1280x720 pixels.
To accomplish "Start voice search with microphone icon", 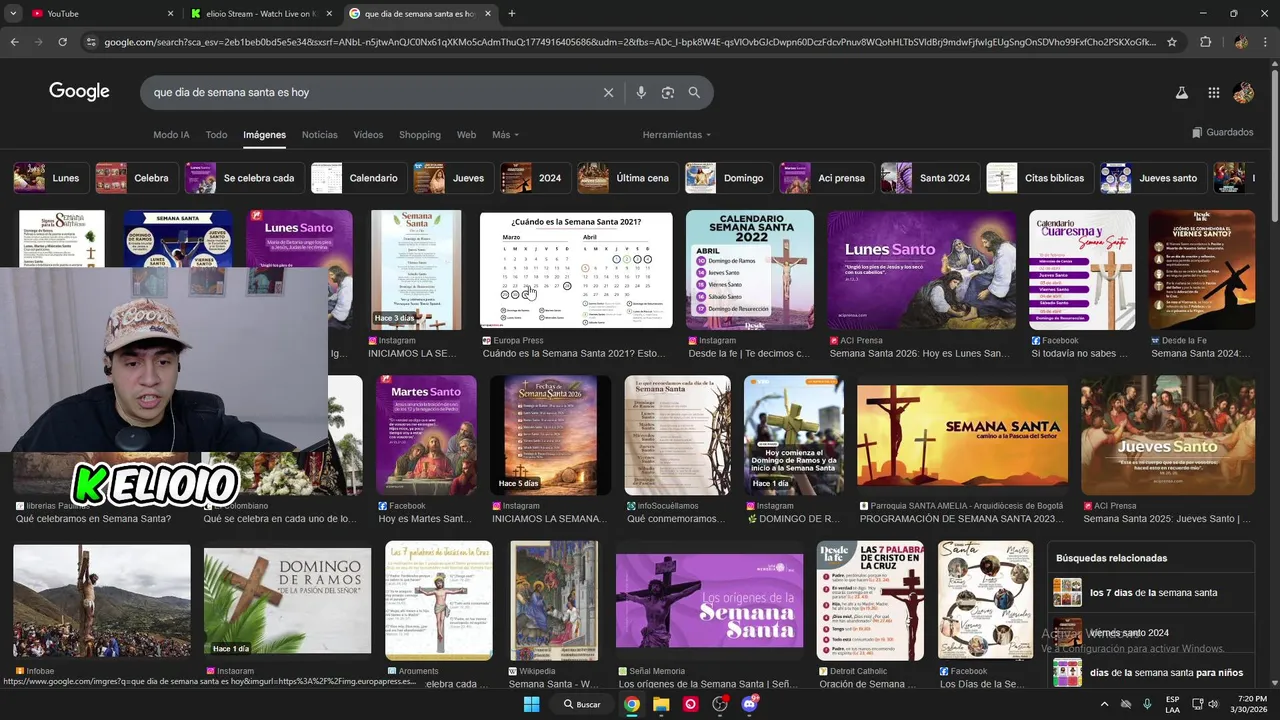I will tap(641, 92).
